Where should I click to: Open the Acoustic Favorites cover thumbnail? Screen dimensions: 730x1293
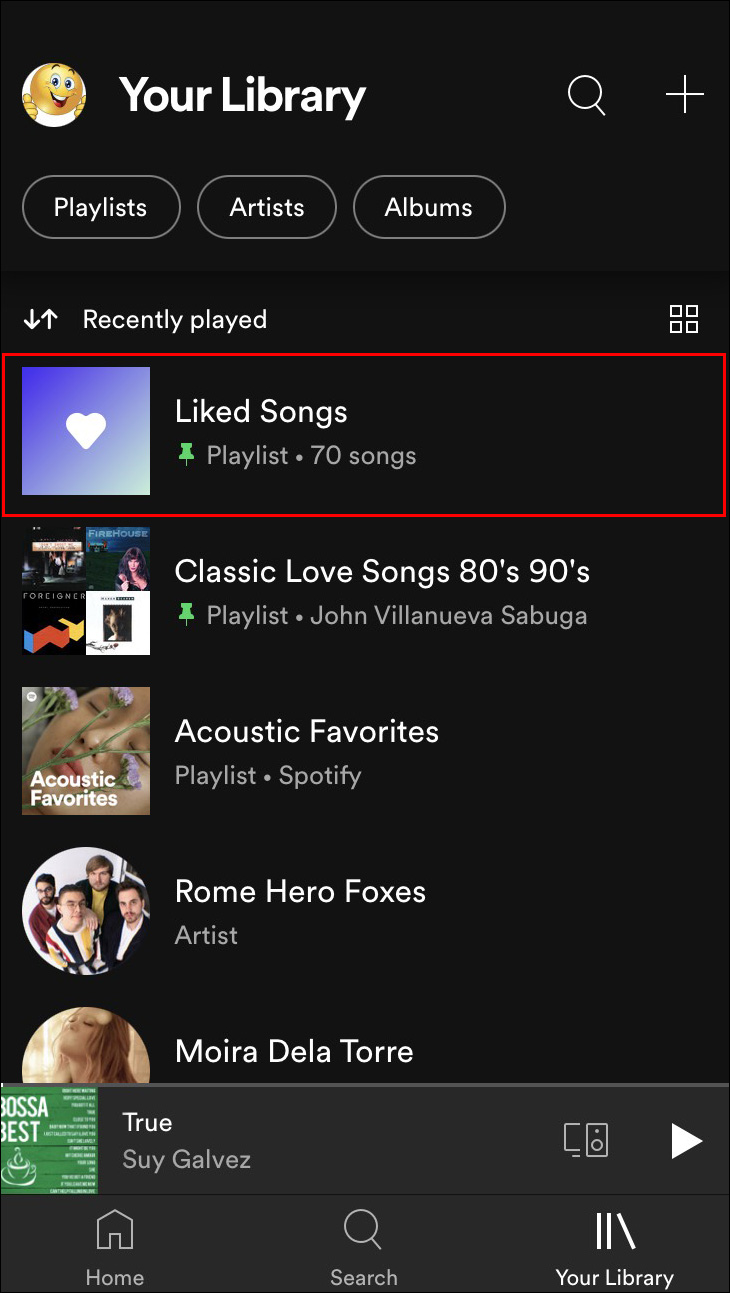(x=86, y=751)
